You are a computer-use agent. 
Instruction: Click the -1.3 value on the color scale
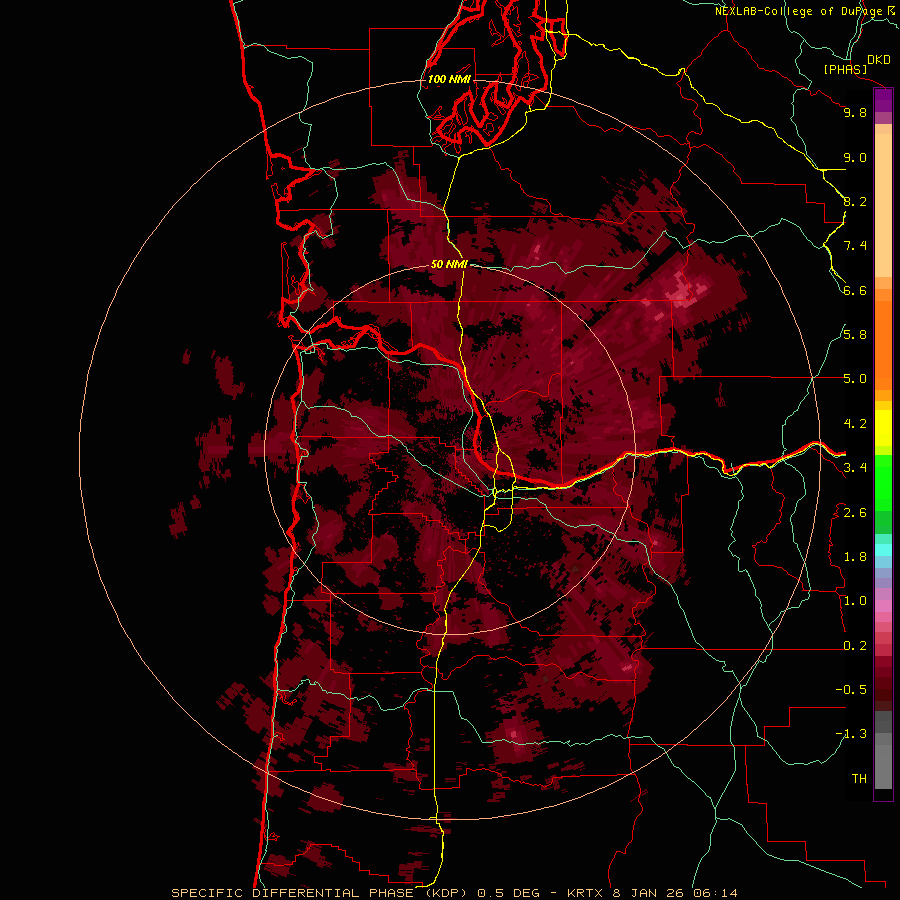click(x=851, y=734)
